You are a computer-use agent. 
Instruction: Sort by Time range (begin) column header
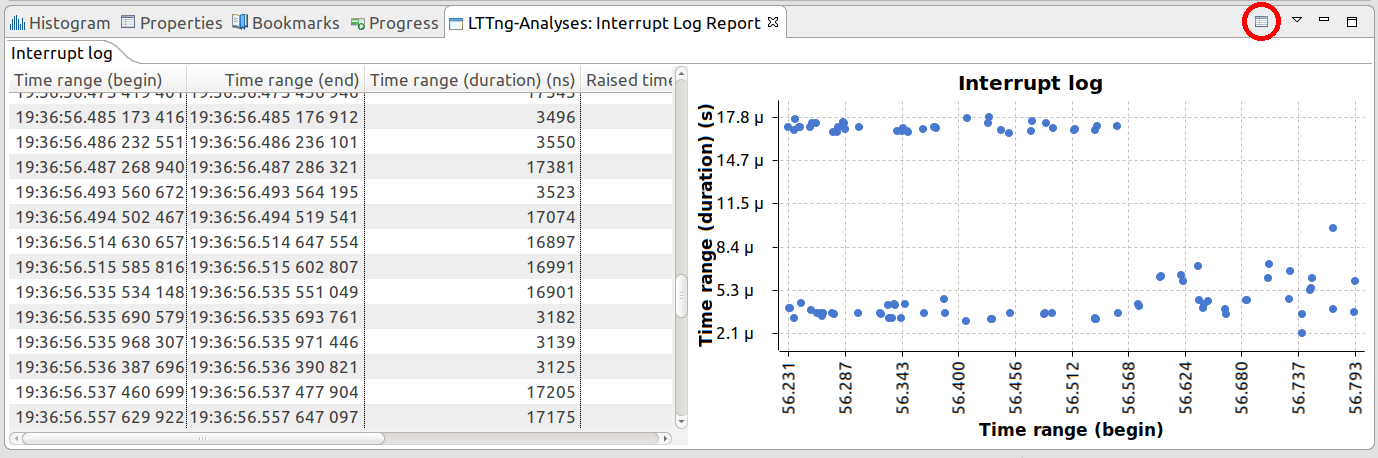[x=95, y=80]
